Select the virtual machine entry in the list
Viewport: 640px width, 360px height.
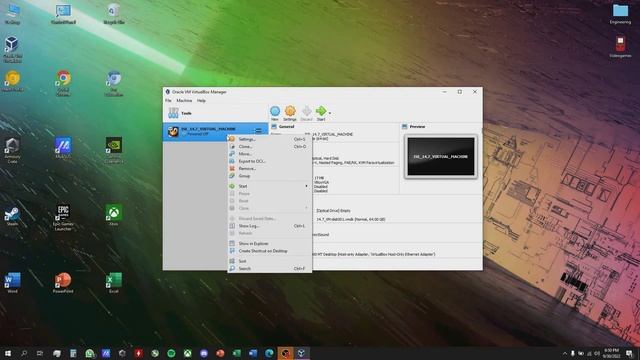pyautogui.click(x=215, y=131)
